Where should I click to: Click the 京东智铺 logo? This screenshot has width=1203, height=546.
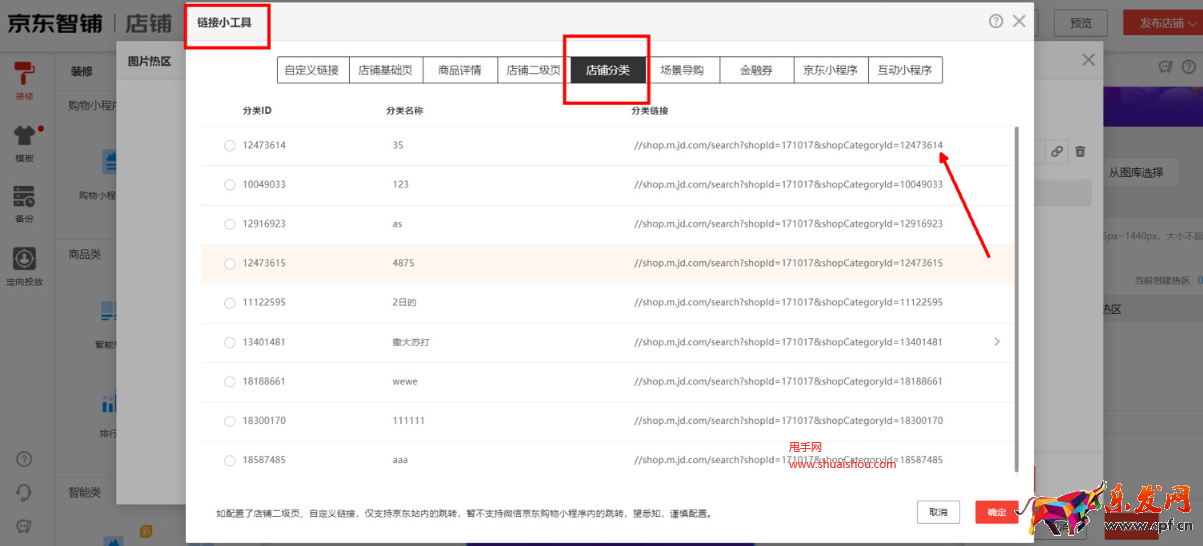click(x=54, y=22)
